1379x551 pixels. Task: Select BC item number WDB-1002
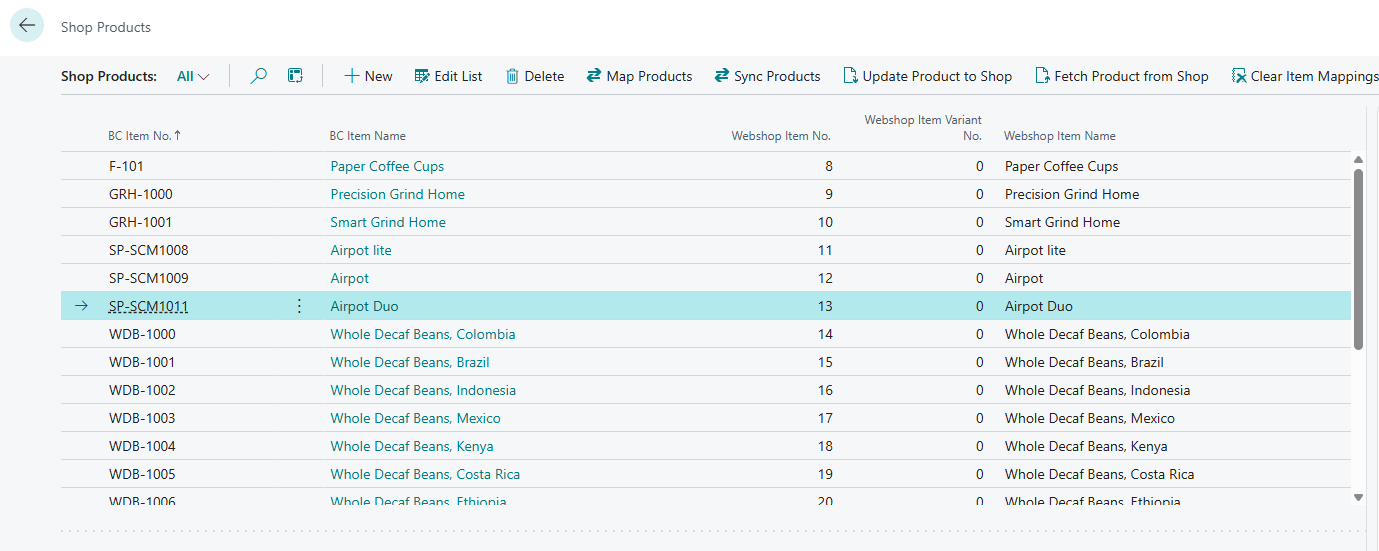[x=142, y=390]
